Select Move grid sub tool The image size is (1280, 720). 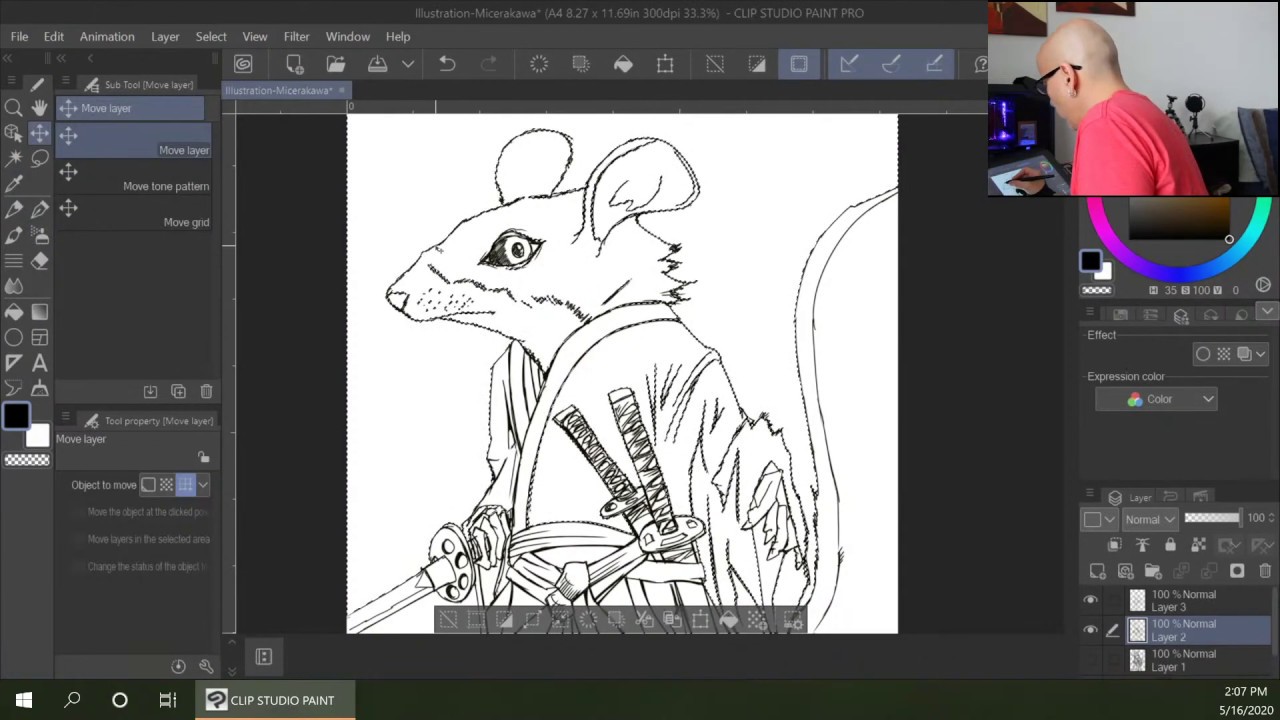pyautogui.click(x=134, y=212)
